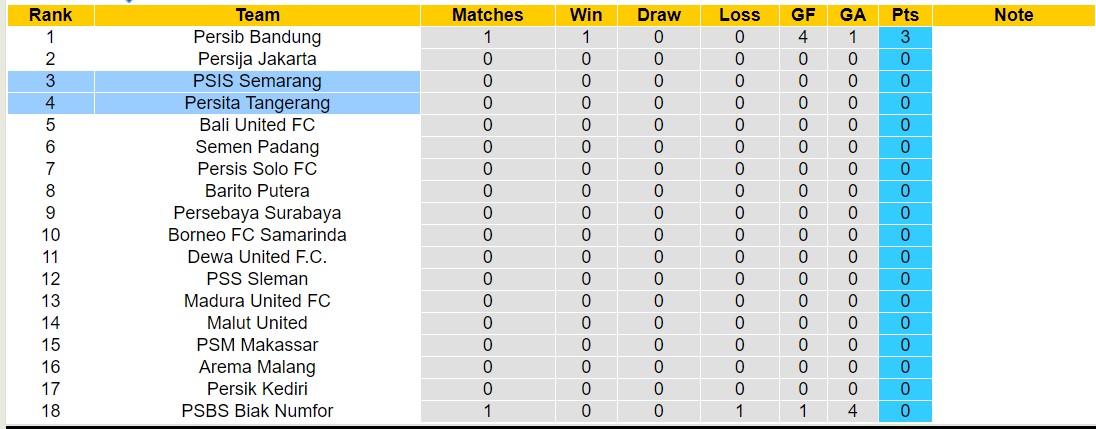Click the Win column header
This screenshot has height=429, width=1096.
click(586, 15)
